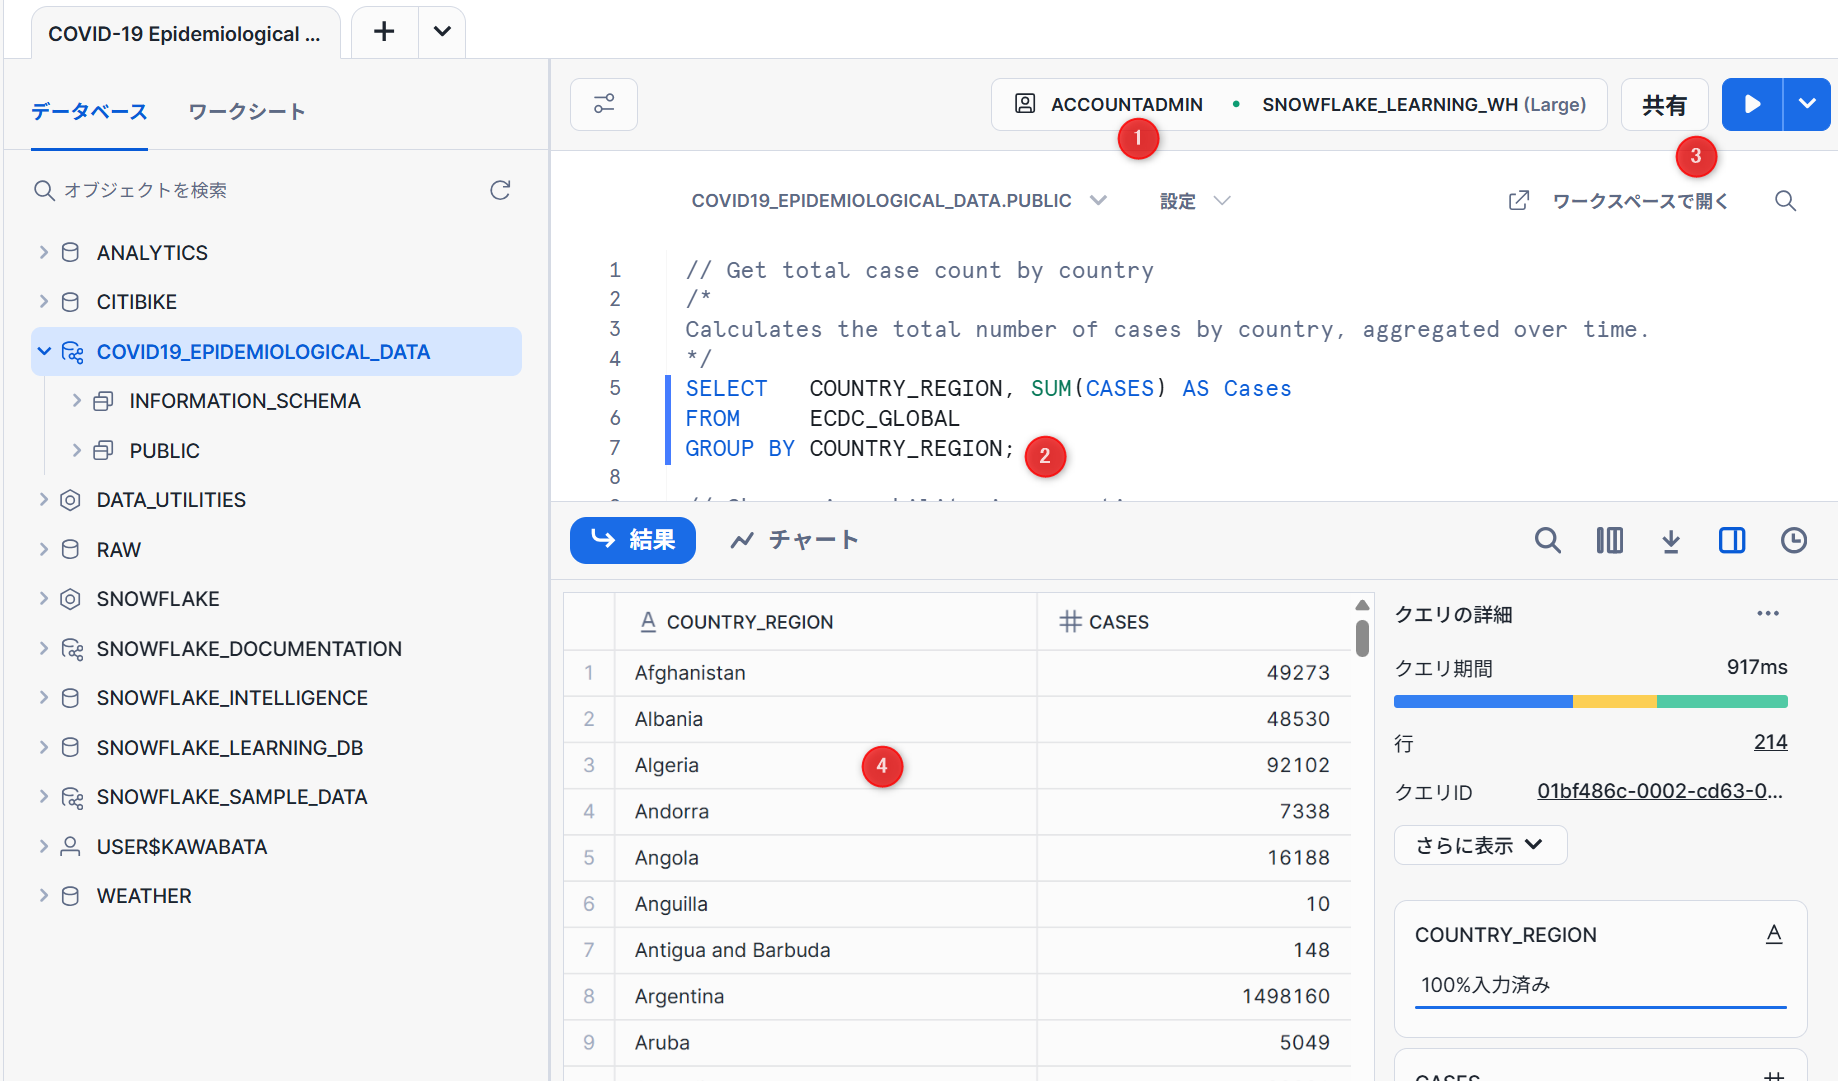Click the USER$KAWABATA person icon

(70, 847)
